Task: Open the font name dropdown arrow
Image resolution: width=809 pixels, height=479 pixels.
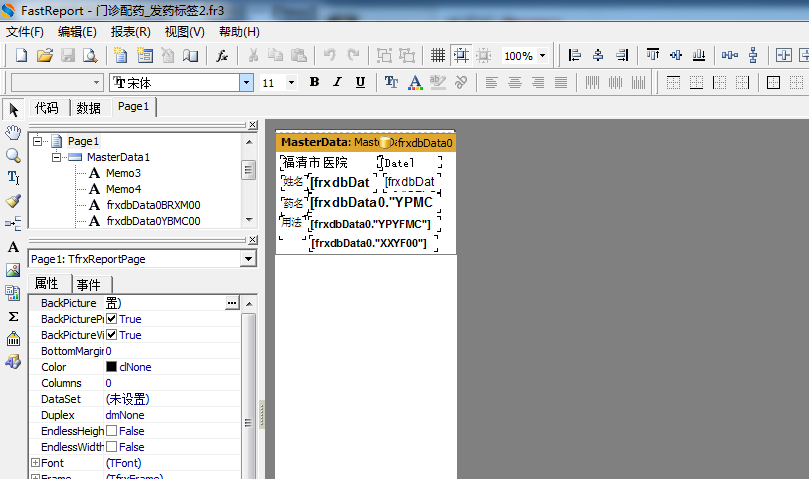Action: coord(247,82)
